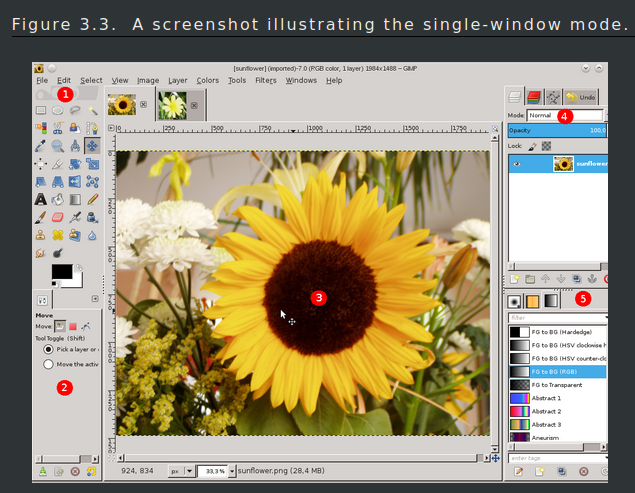The width and height of the screenshot is (635, 493).
Task: Select the Paths tool
Action: pos(92,128)
